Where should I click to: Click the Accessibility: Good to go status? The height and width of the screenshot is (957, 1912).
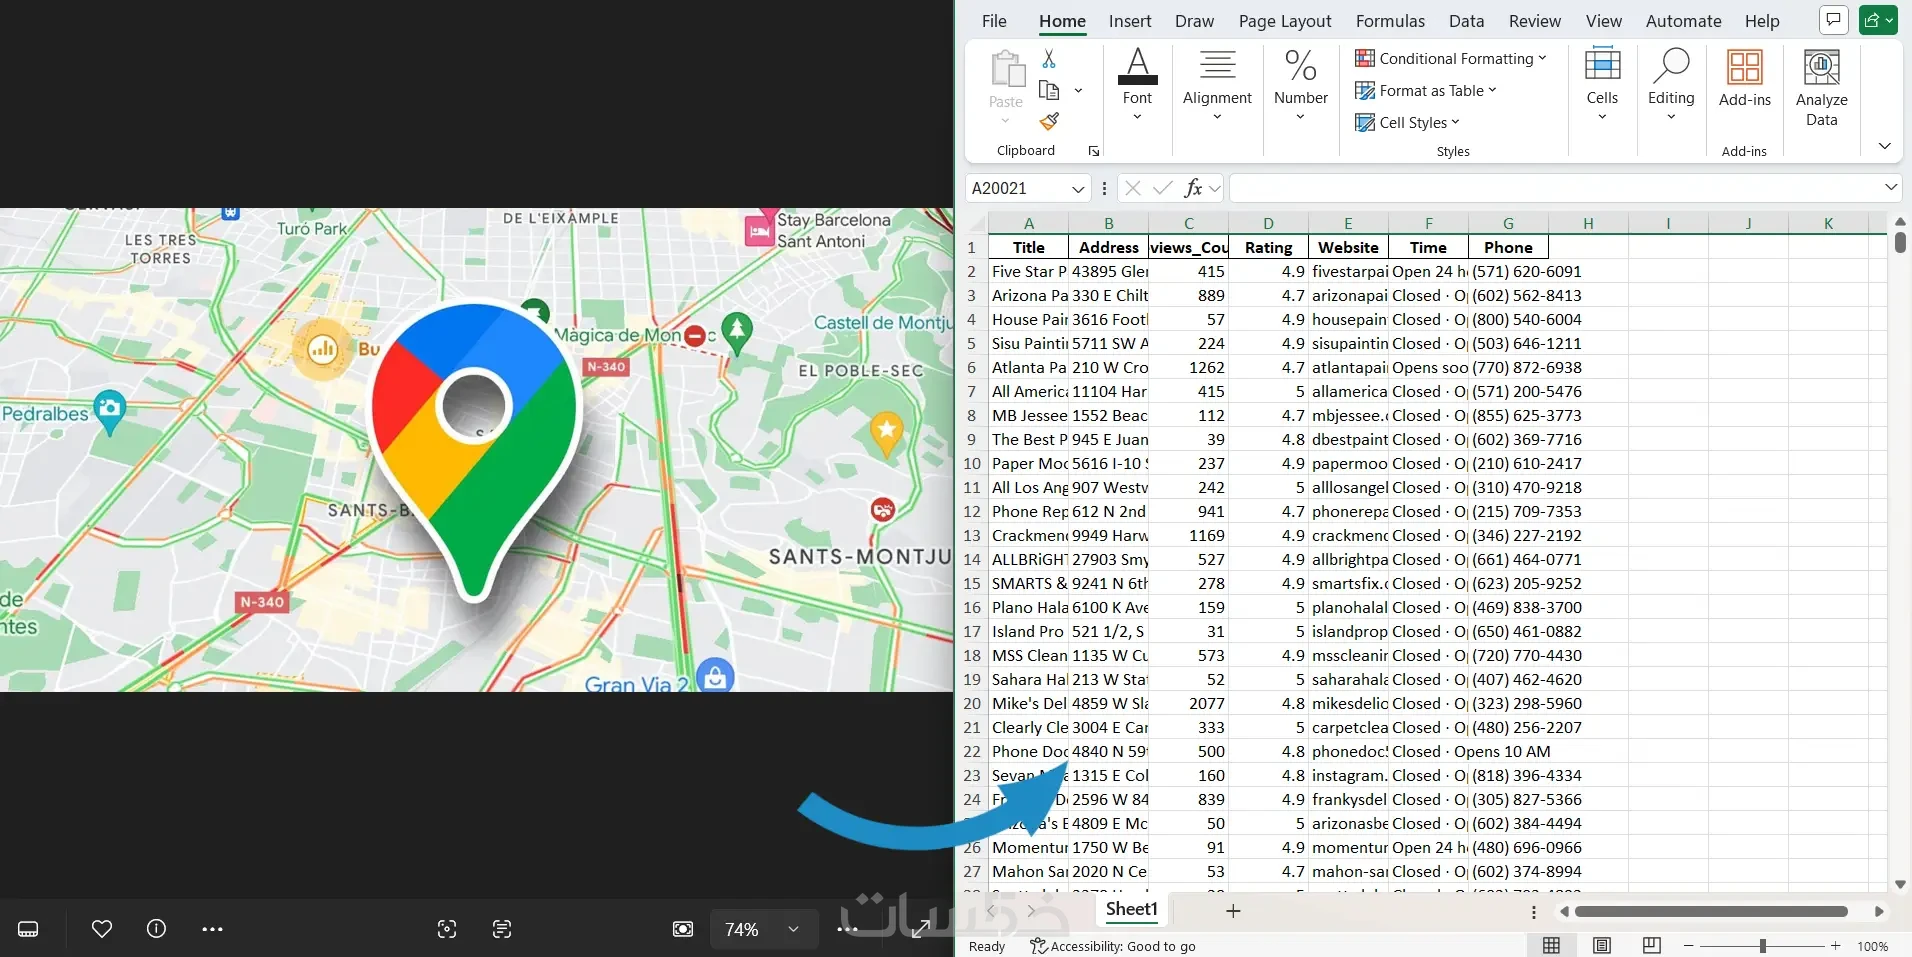point(1113,946)
